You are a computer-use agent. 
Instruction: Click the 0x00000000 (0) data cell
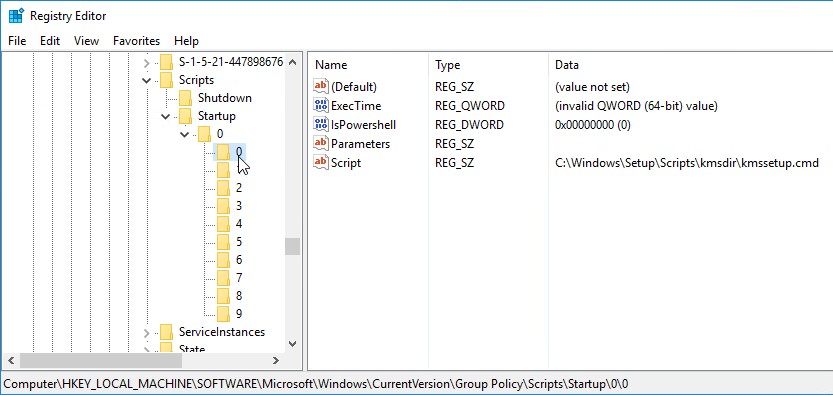coord(593,125)
